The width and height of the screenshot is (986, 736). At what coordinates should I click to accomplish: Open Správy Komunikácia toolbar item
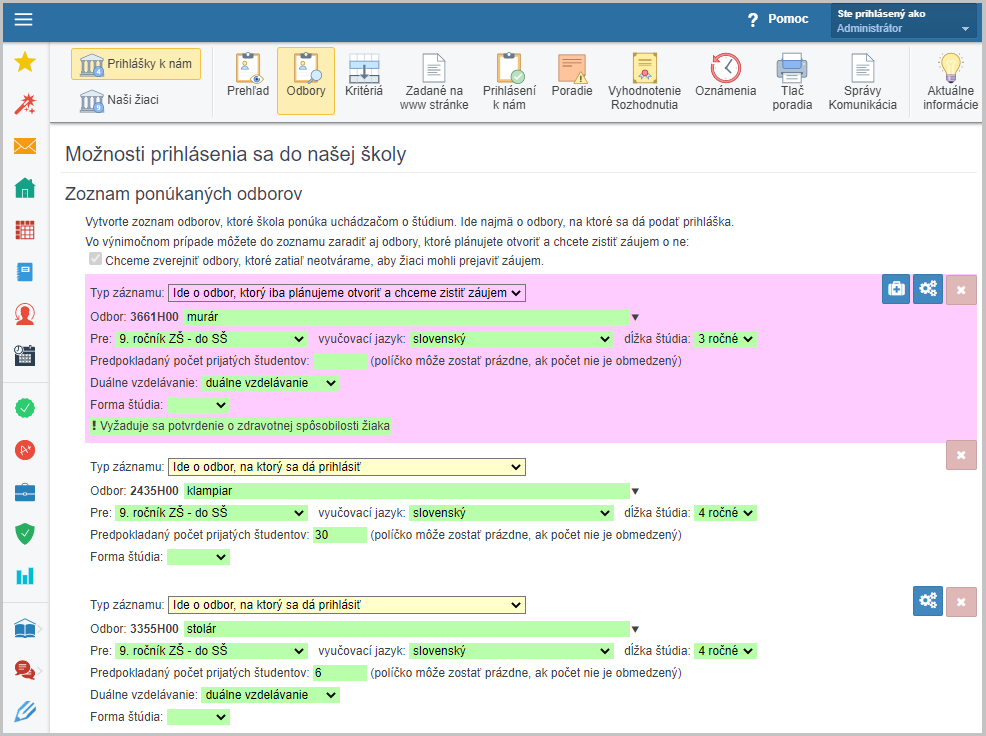[862, 82]
